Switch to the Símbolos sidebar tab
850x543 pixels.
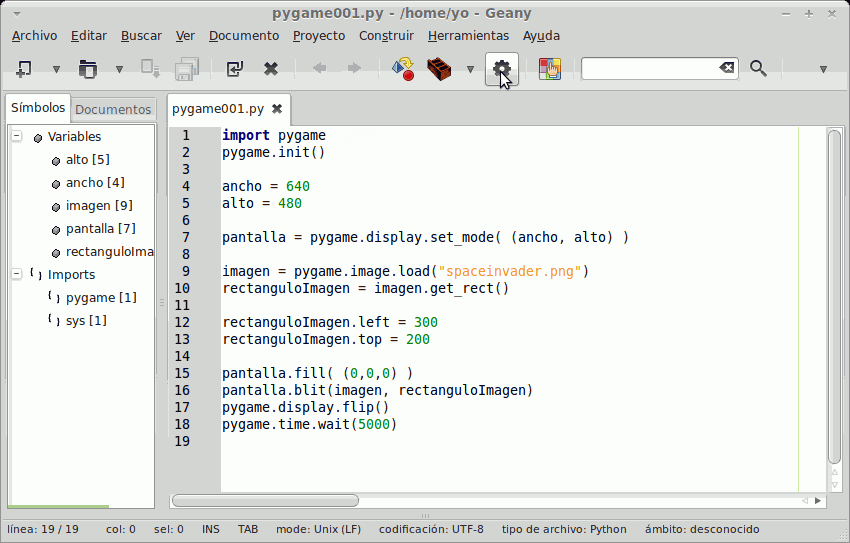(38, 107)
